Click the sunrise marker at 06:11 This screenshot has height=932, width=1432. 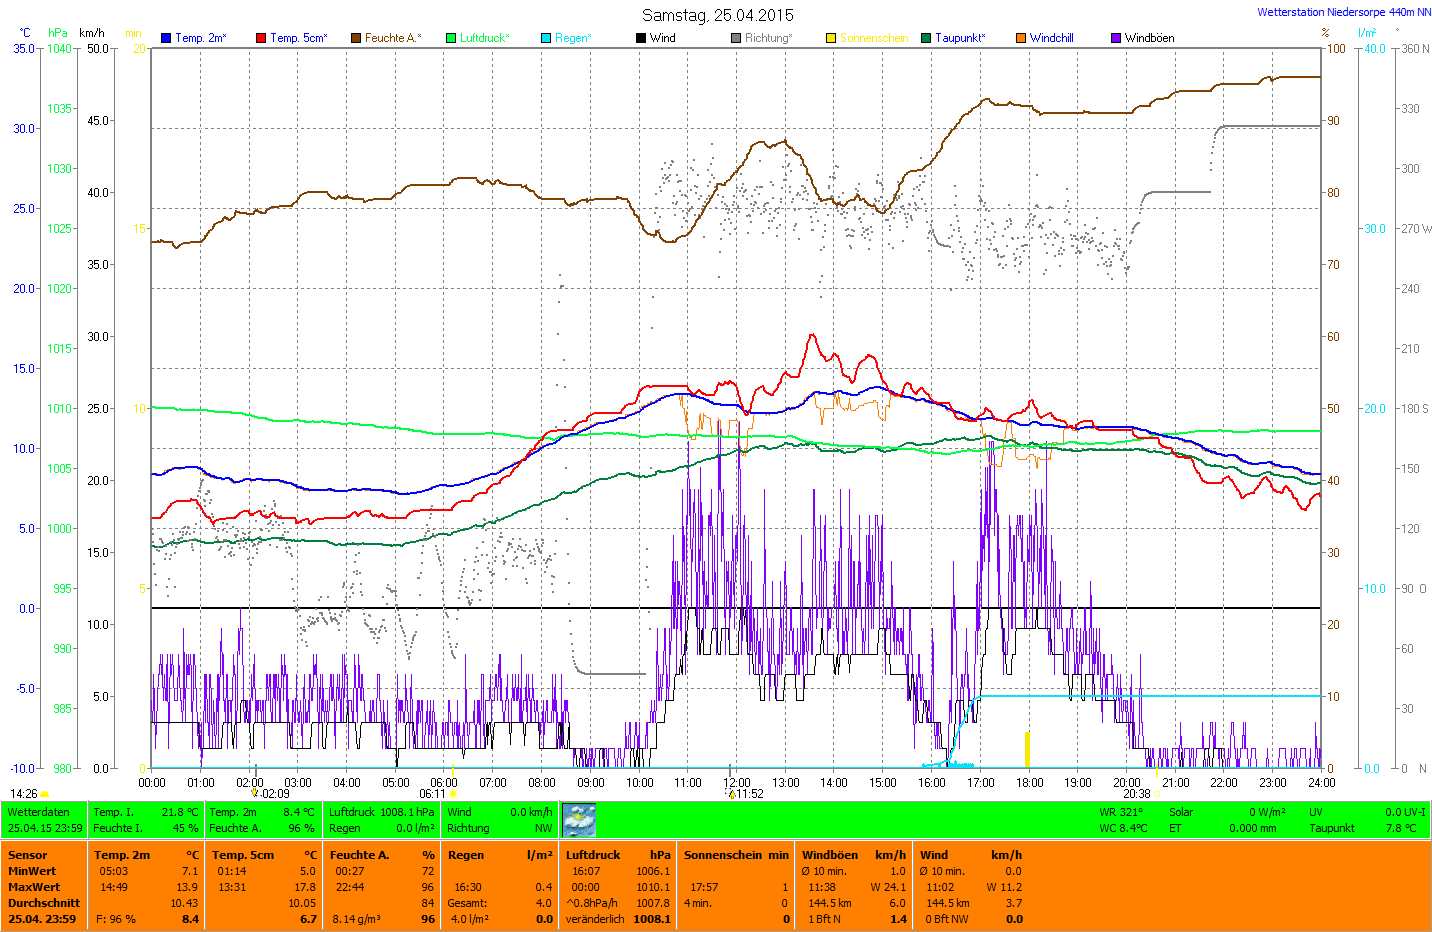(x=453, y=794)
